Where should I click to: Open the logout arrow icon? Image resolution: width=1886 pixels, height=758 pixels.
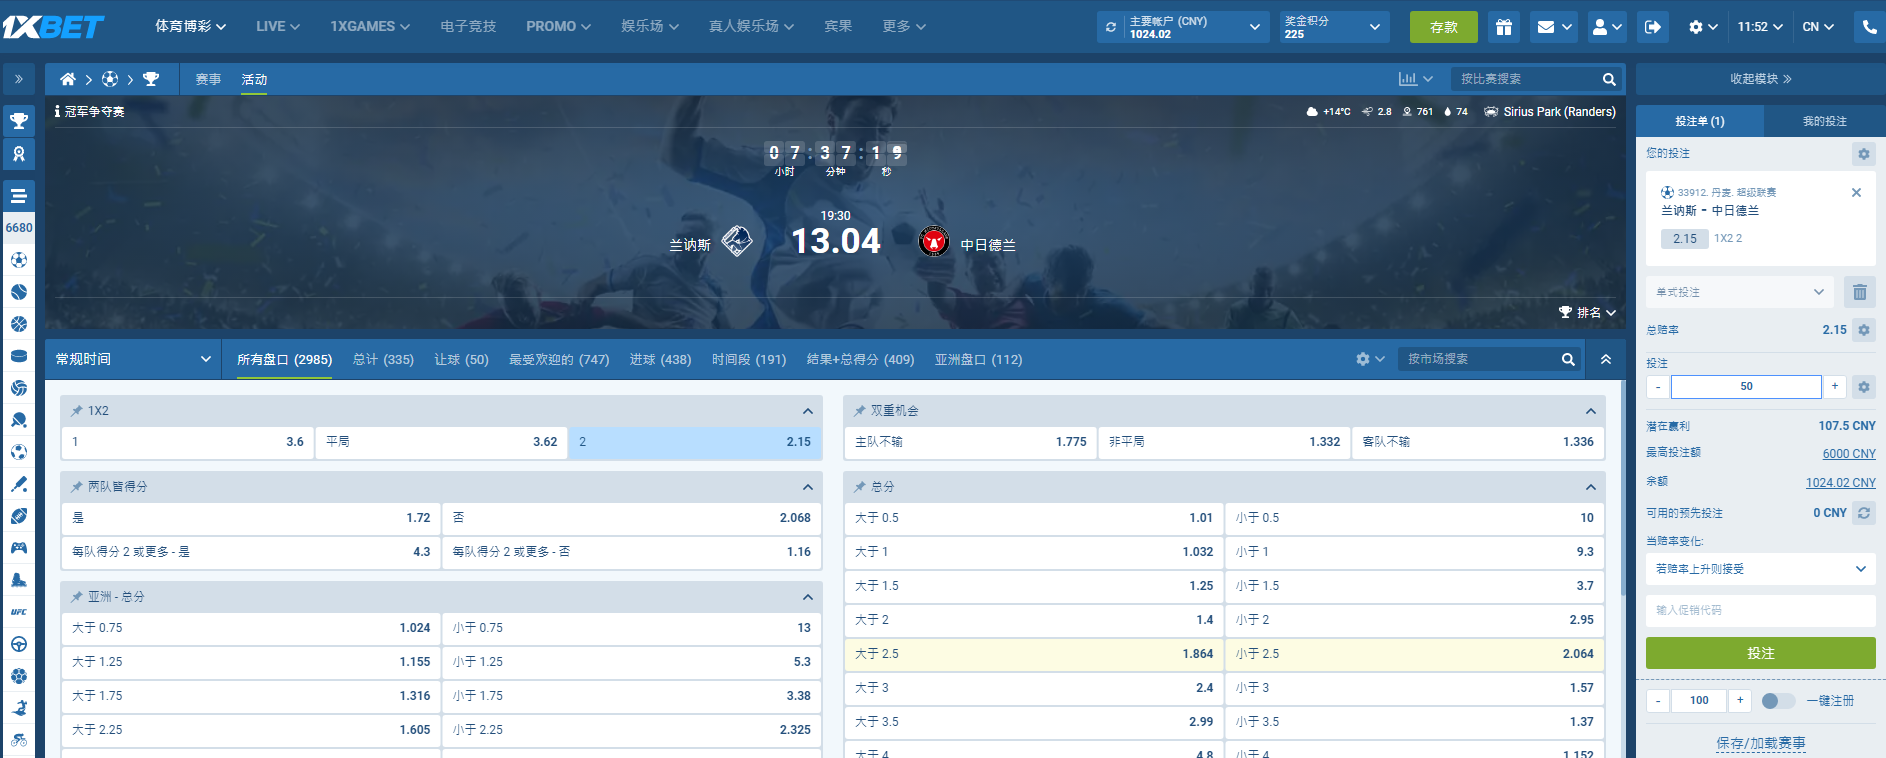pos(1653,27)
